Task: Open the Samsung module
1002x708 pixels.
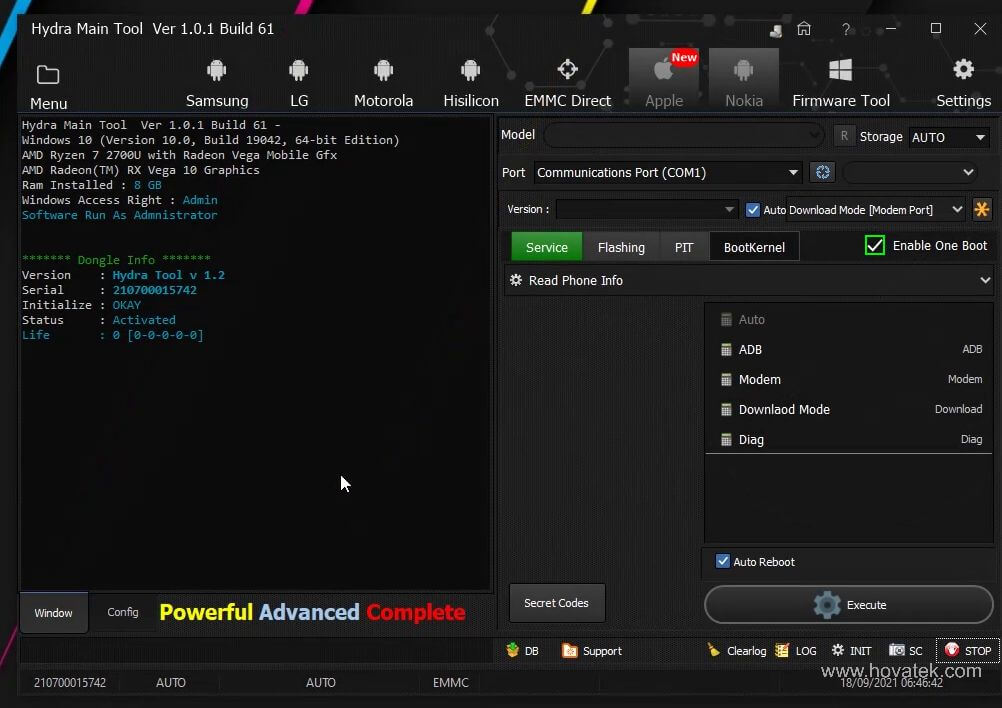Action: (x=216, y=82)
